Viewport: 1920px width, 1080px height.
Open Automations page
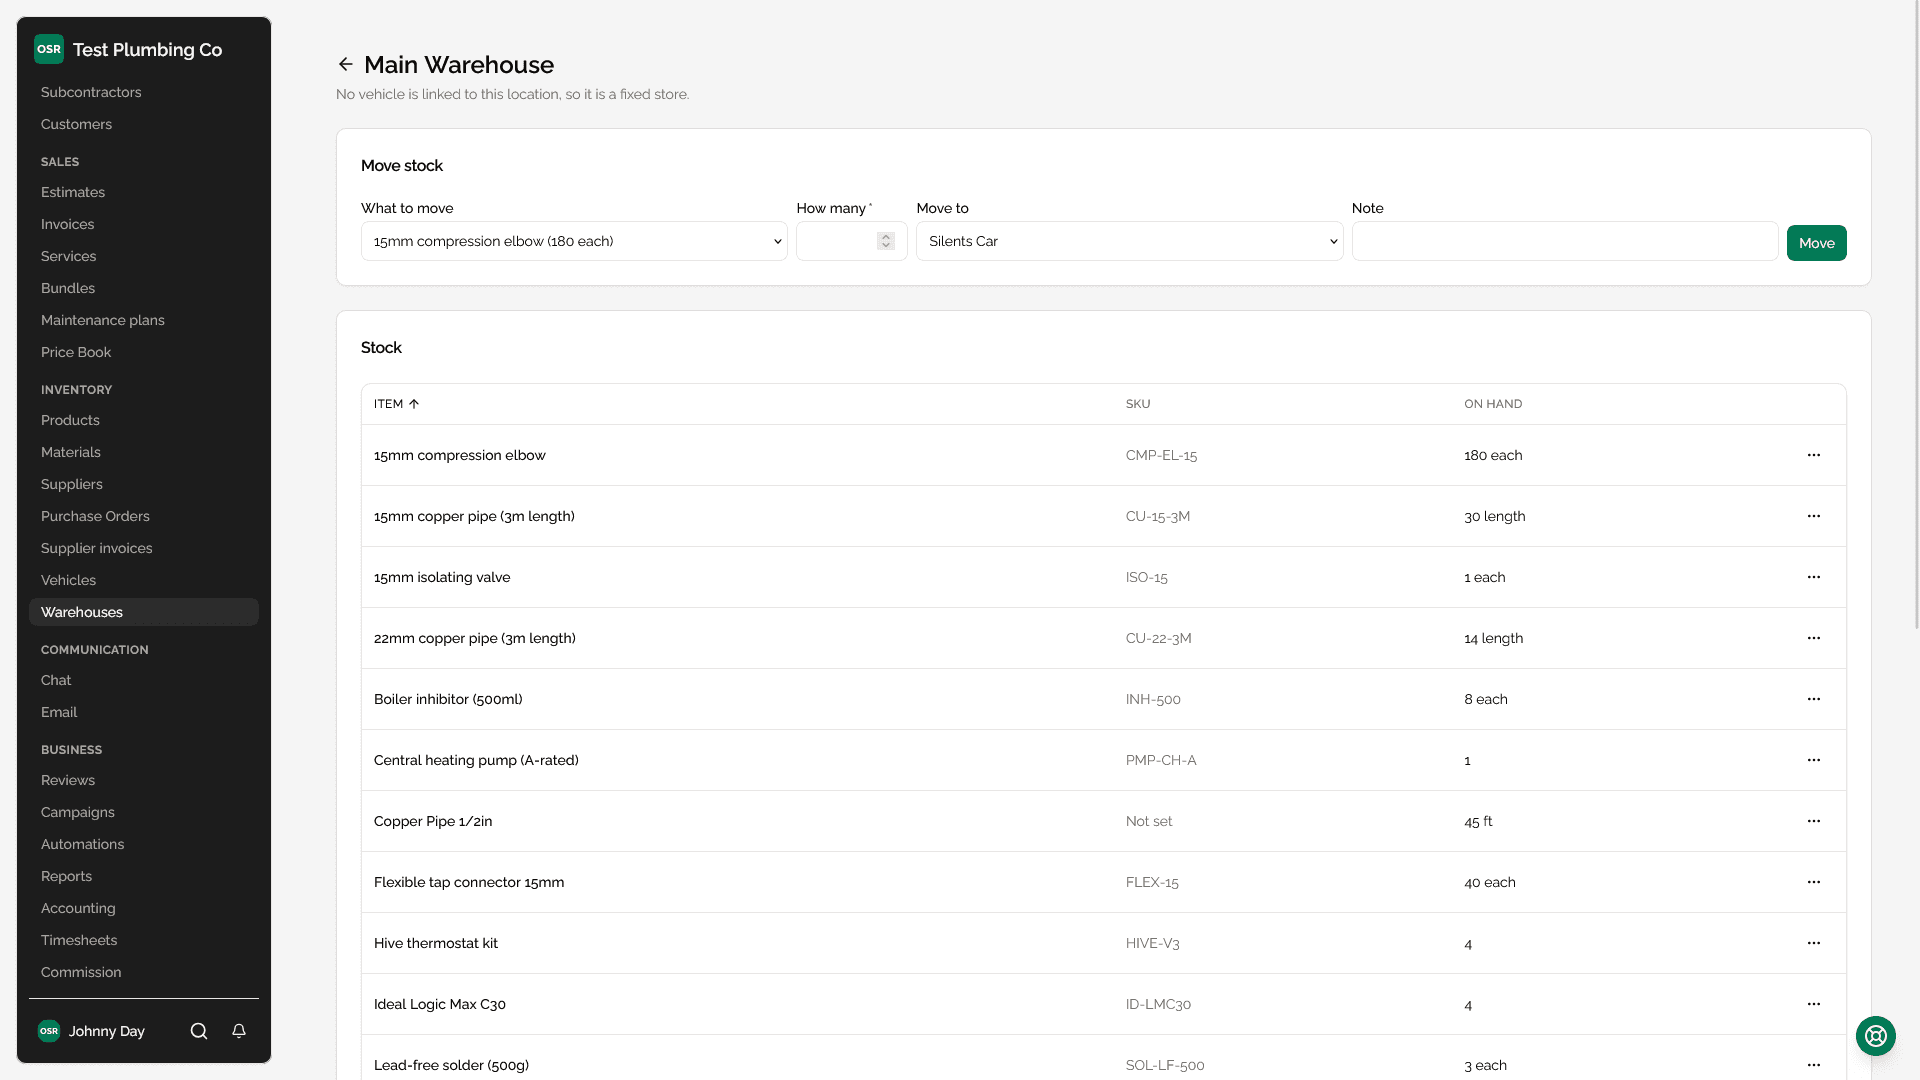pyautogui.click(x=83, y=844)
